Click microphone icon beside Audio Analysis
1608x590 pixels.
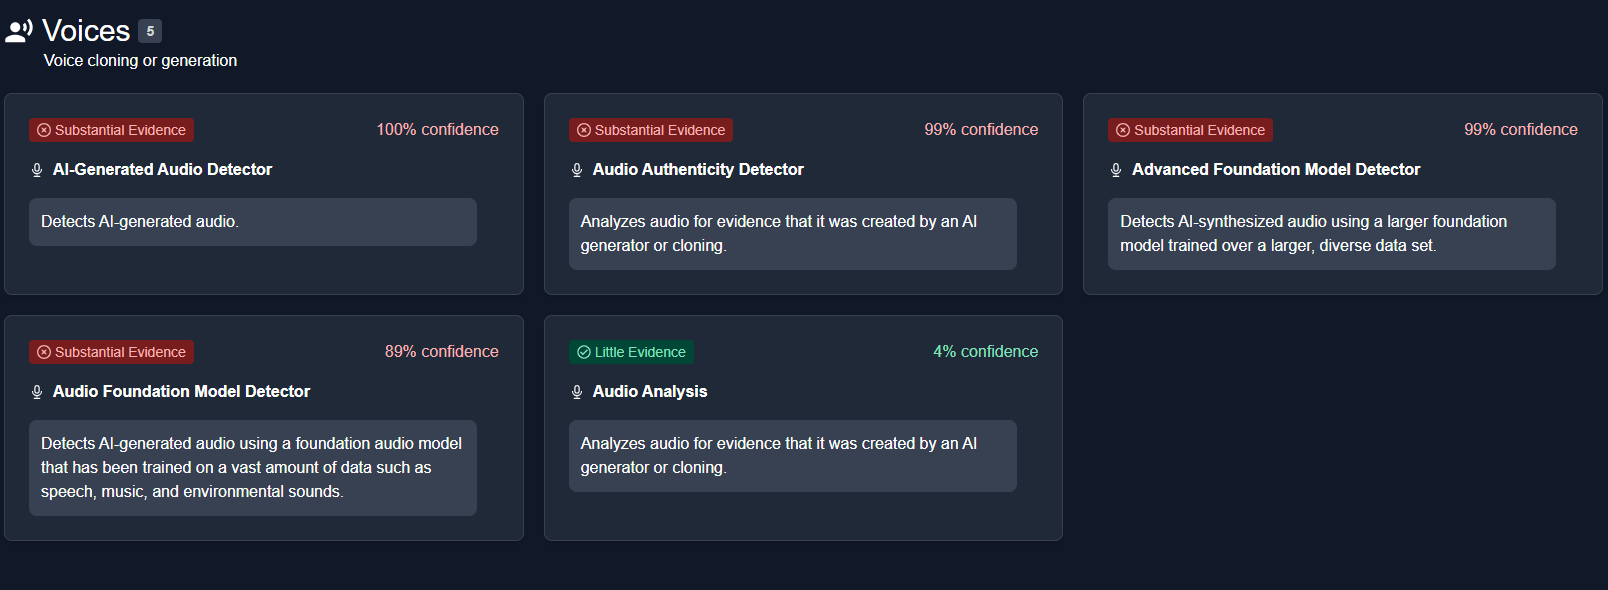(577, 392)
